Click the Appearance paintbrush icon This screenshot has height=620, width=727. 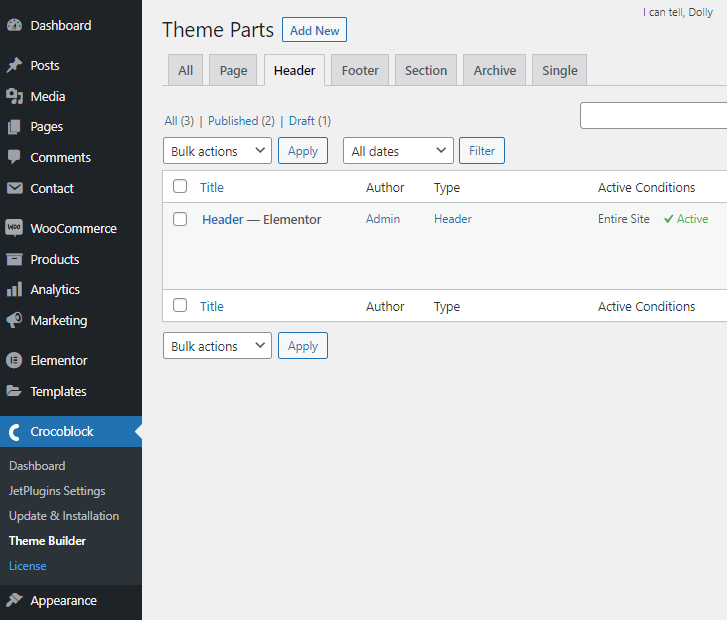(x=14, y=600)
